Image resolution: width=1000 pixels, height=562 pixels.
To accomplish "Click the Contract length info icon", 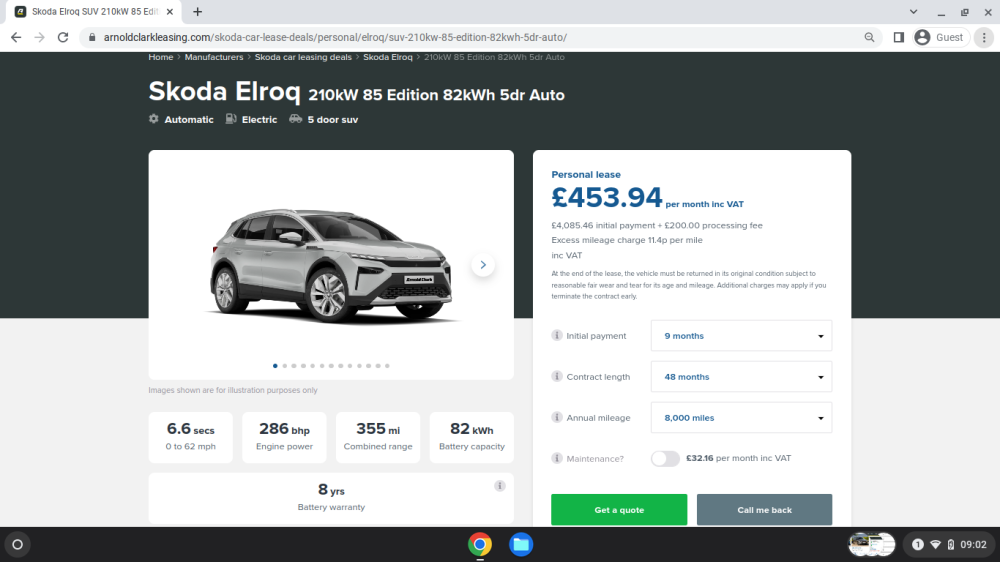I will tap(557, 376).
